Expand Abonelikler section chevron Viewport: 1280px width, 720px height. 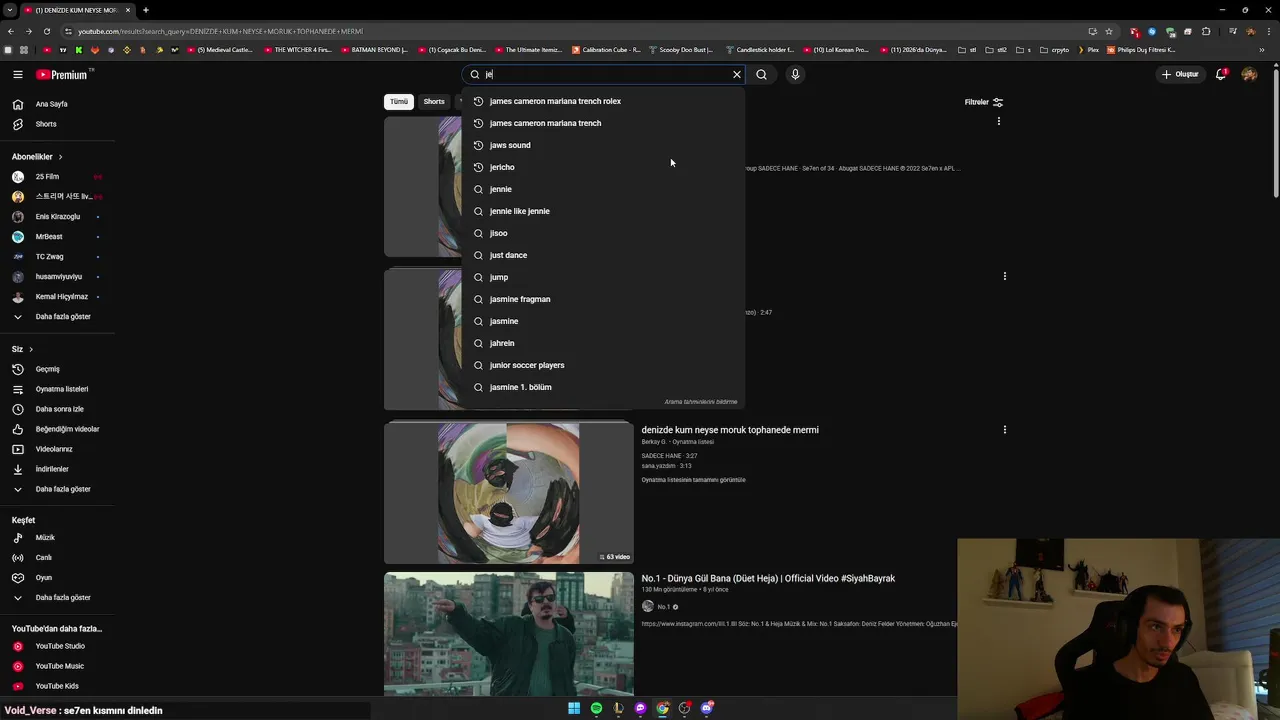pyautogui.click(x=60, y=157)
